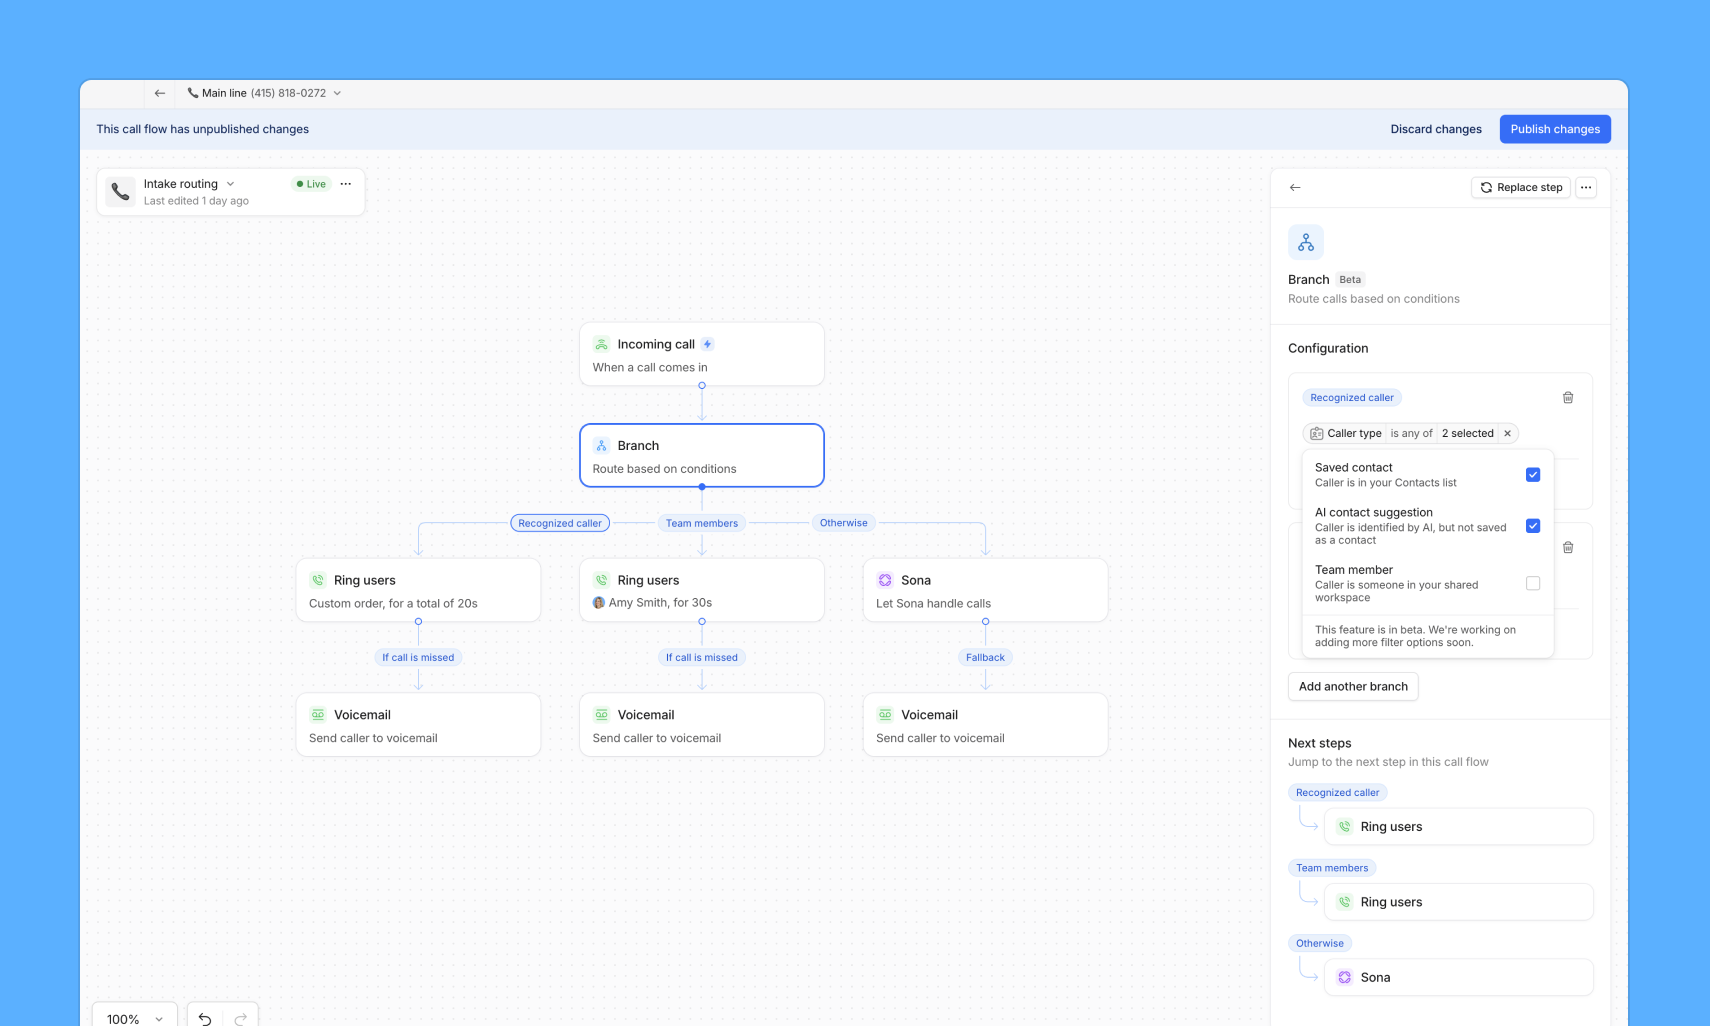1710x1026 pixels.
Task: Delete the second branch with trash icon
Action: pos(1568,548)
